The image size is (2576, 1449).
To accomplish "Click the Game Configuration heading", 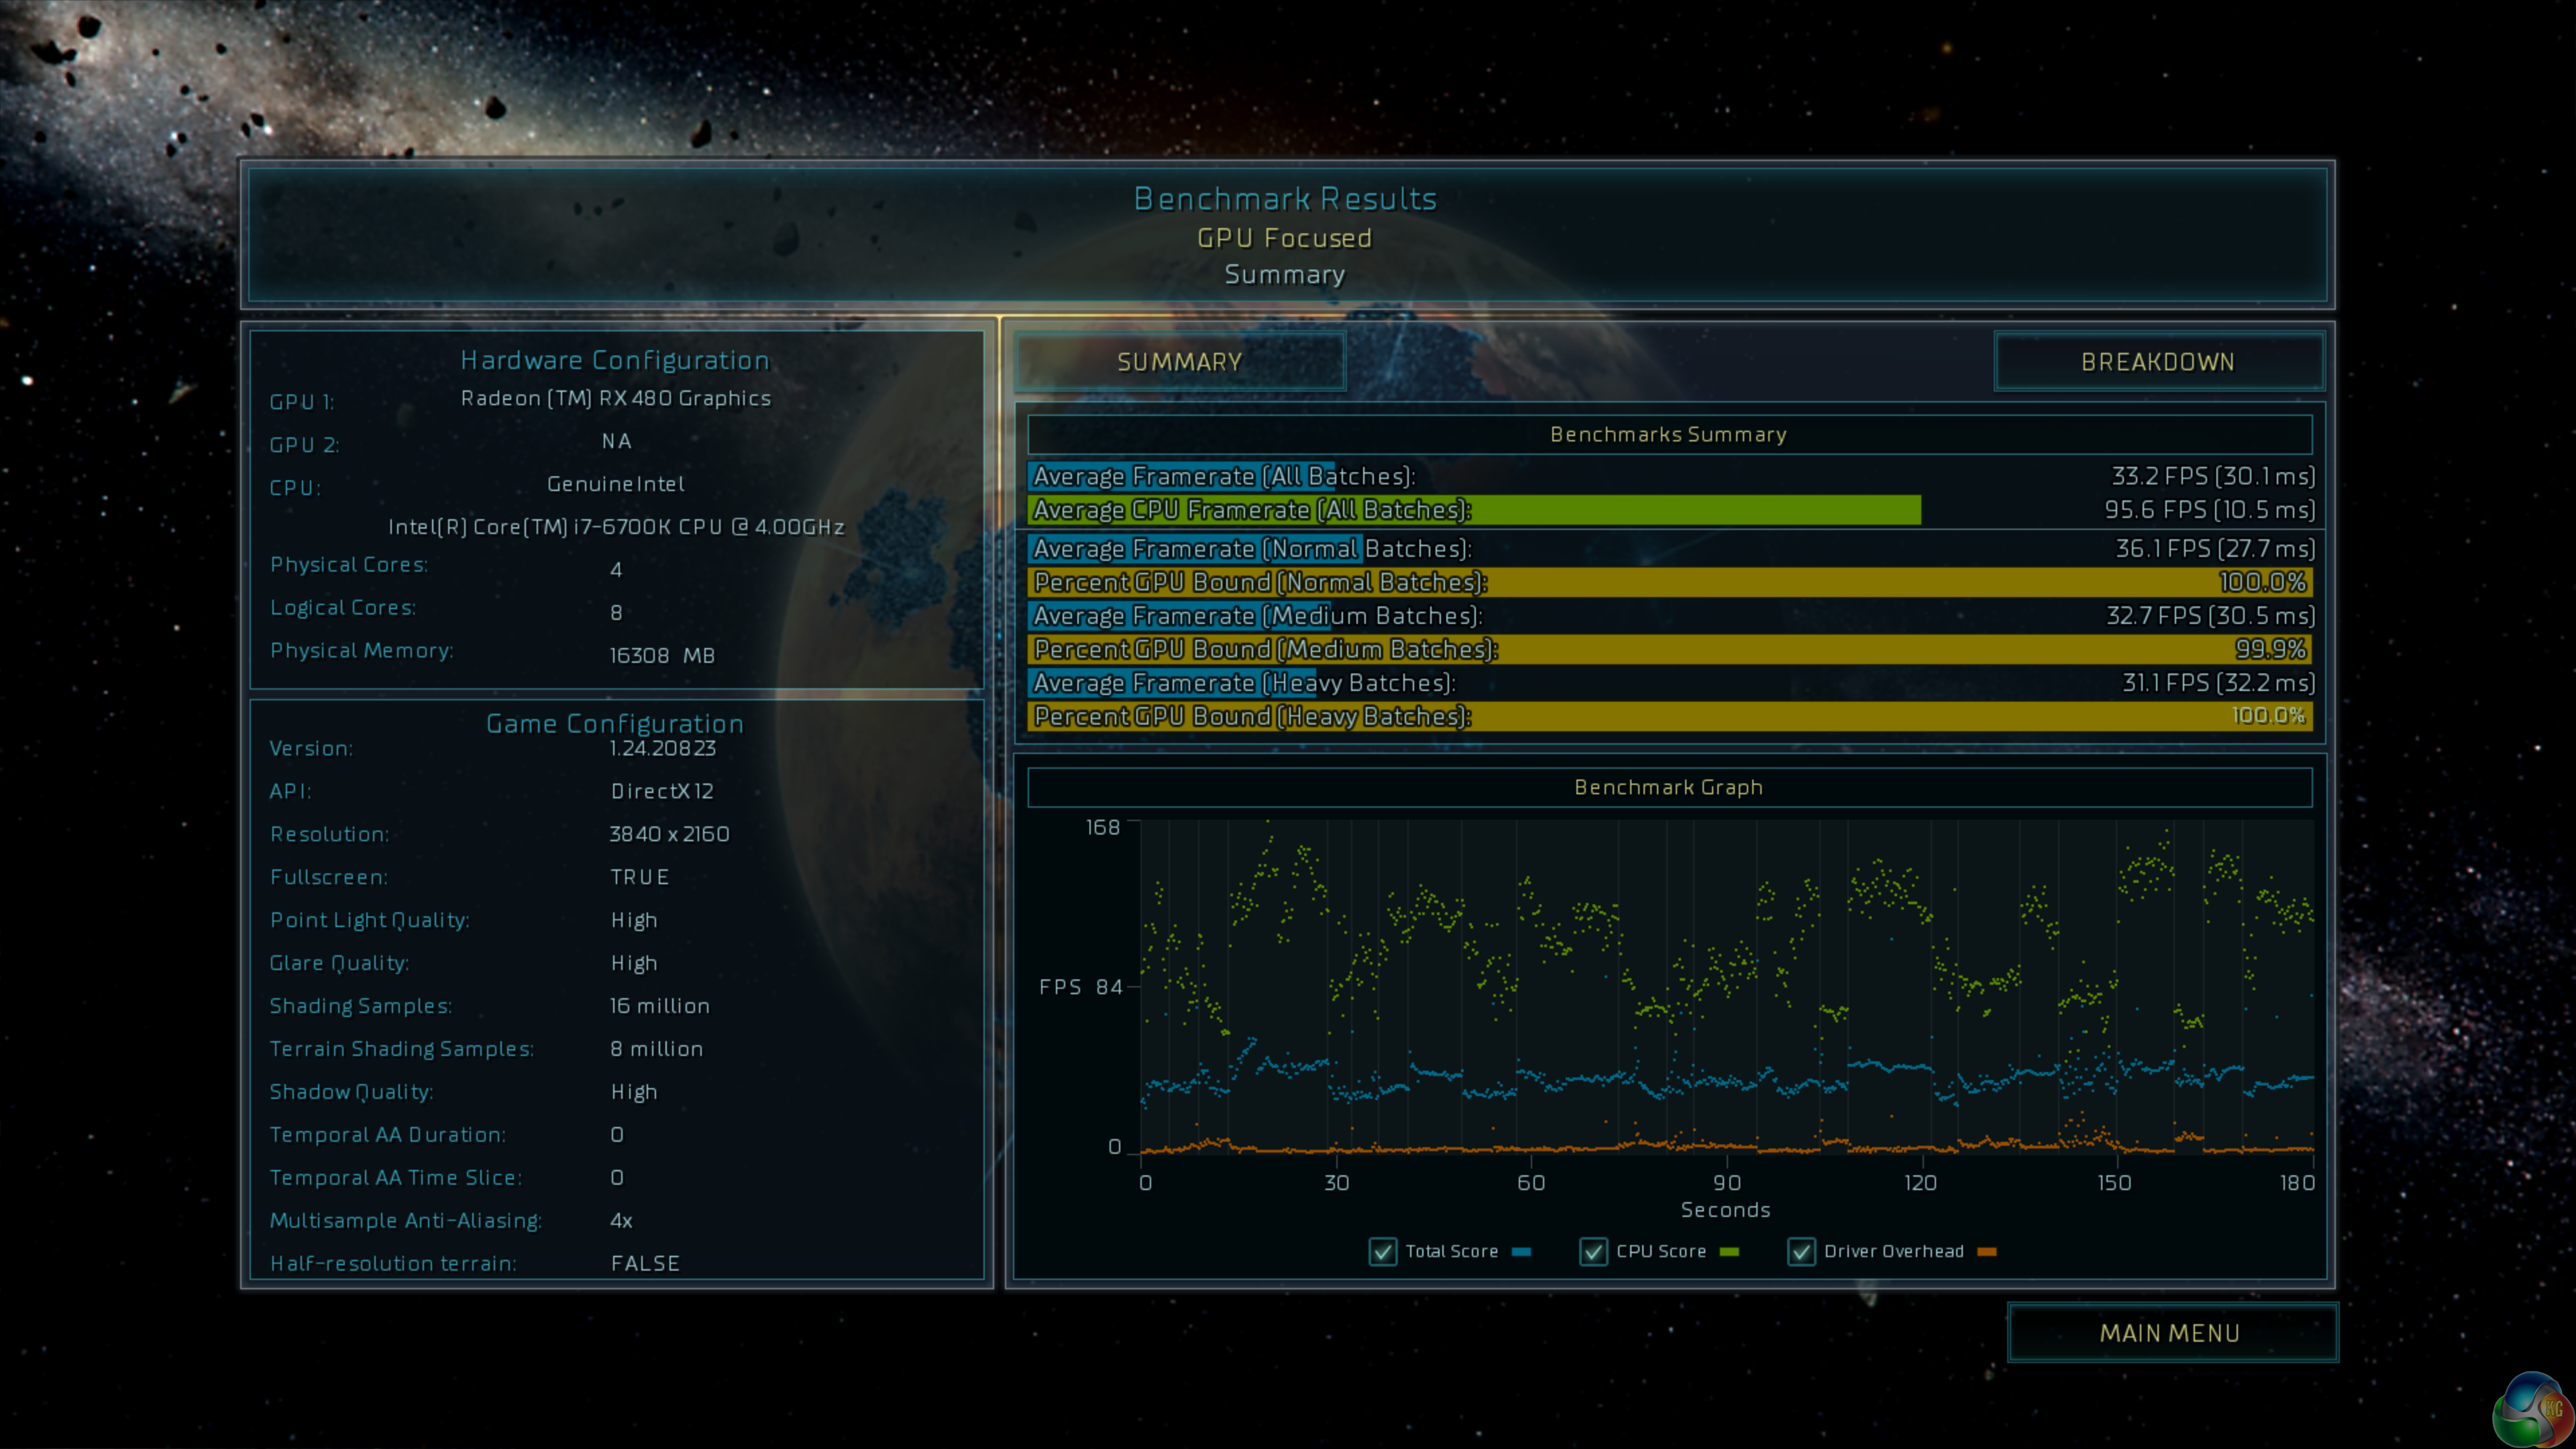I will point(615,723).
